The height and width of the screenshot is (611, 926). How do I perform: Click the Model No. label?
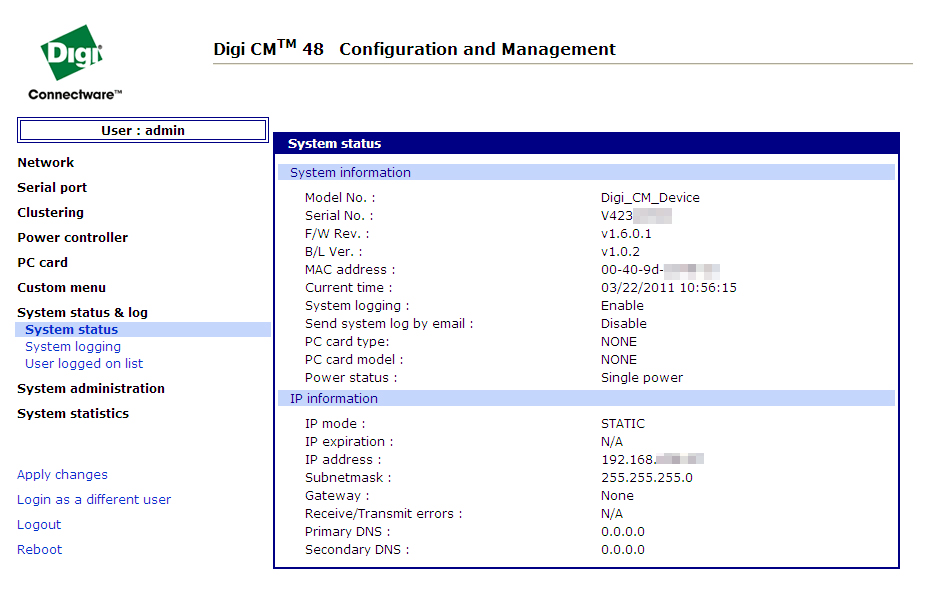pos(340,198)
